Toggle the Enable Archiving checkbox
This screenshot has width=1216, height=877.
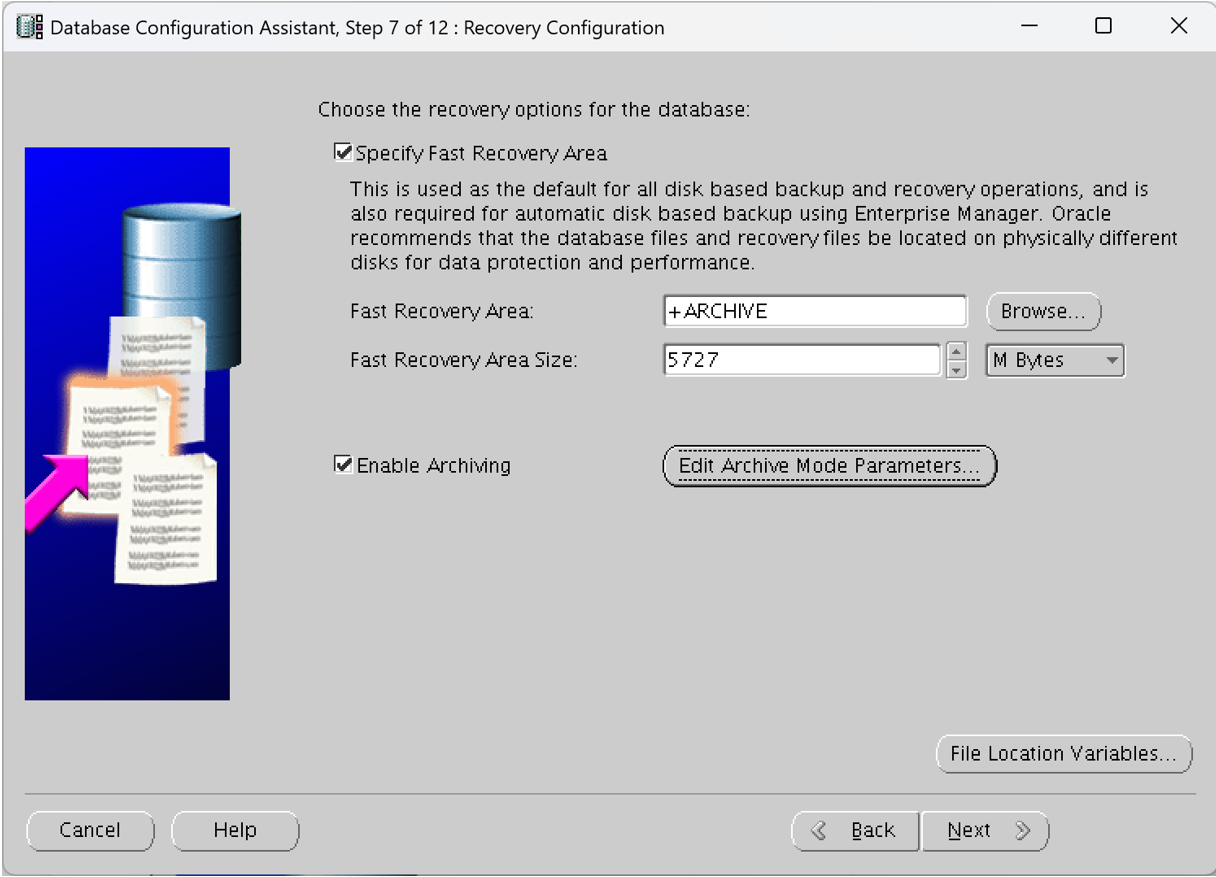(343, 465)
